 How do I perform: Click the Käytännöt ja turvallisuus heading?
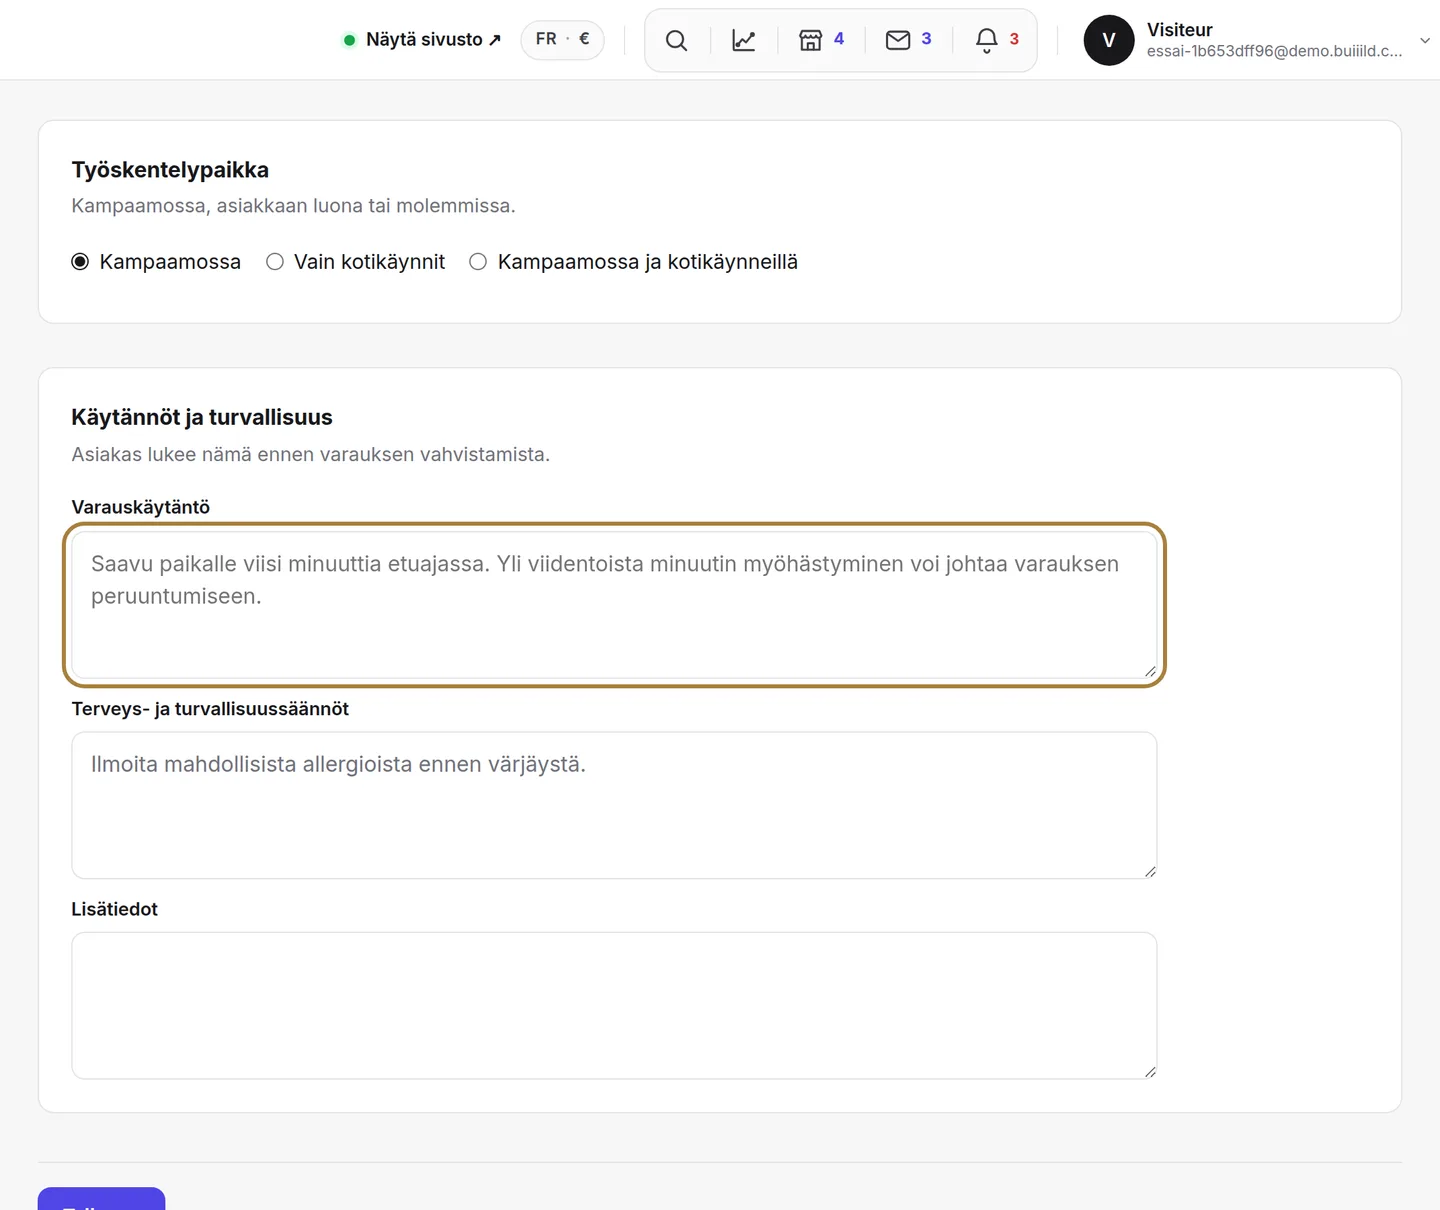pos(202,417)
